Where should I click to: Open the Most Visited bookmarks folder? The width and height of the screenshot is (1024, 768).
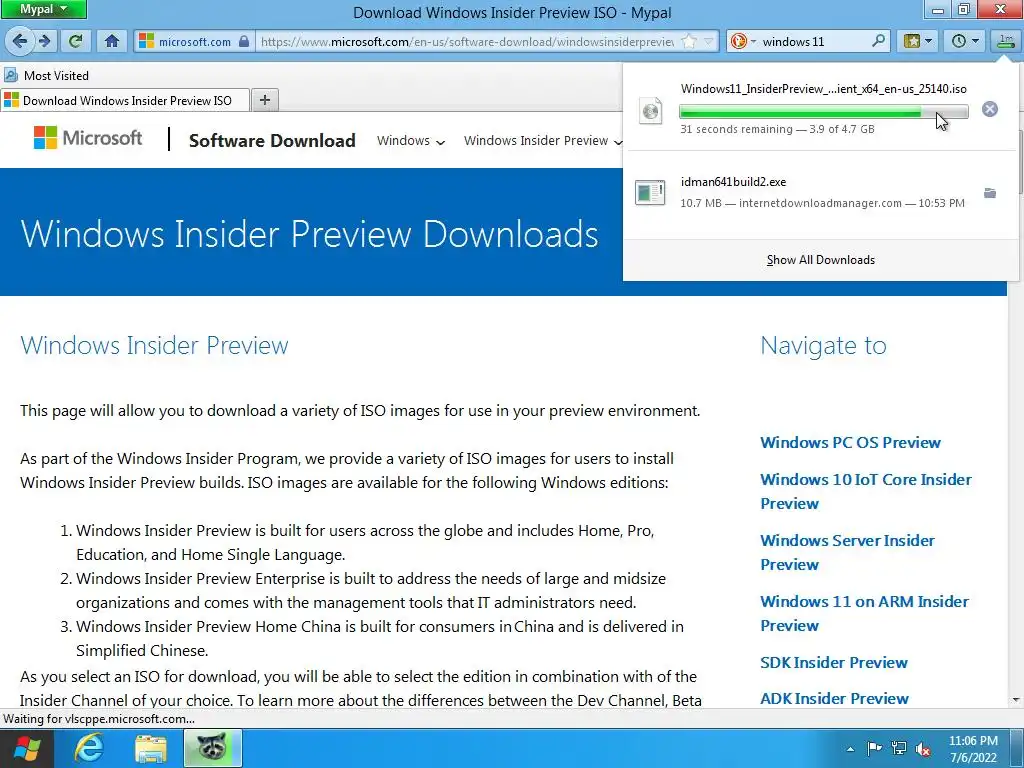(x=46, y=76)
